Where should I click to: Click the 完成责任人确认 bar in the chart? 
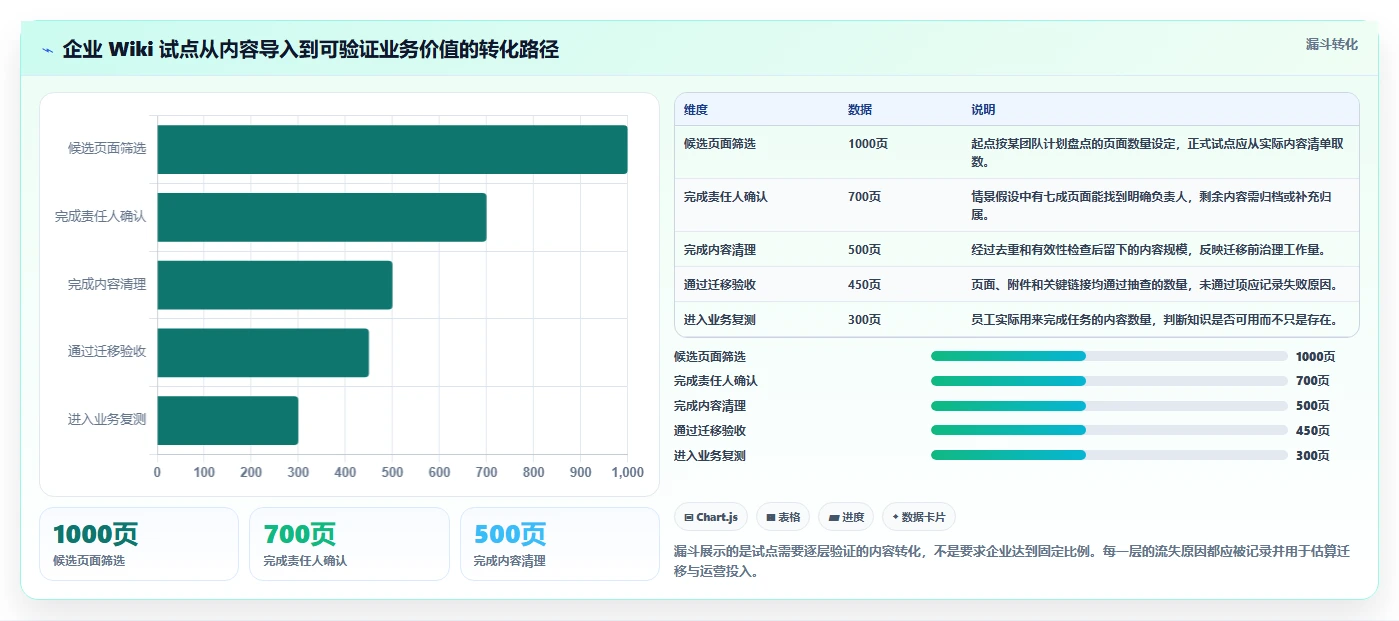point(322,217)
